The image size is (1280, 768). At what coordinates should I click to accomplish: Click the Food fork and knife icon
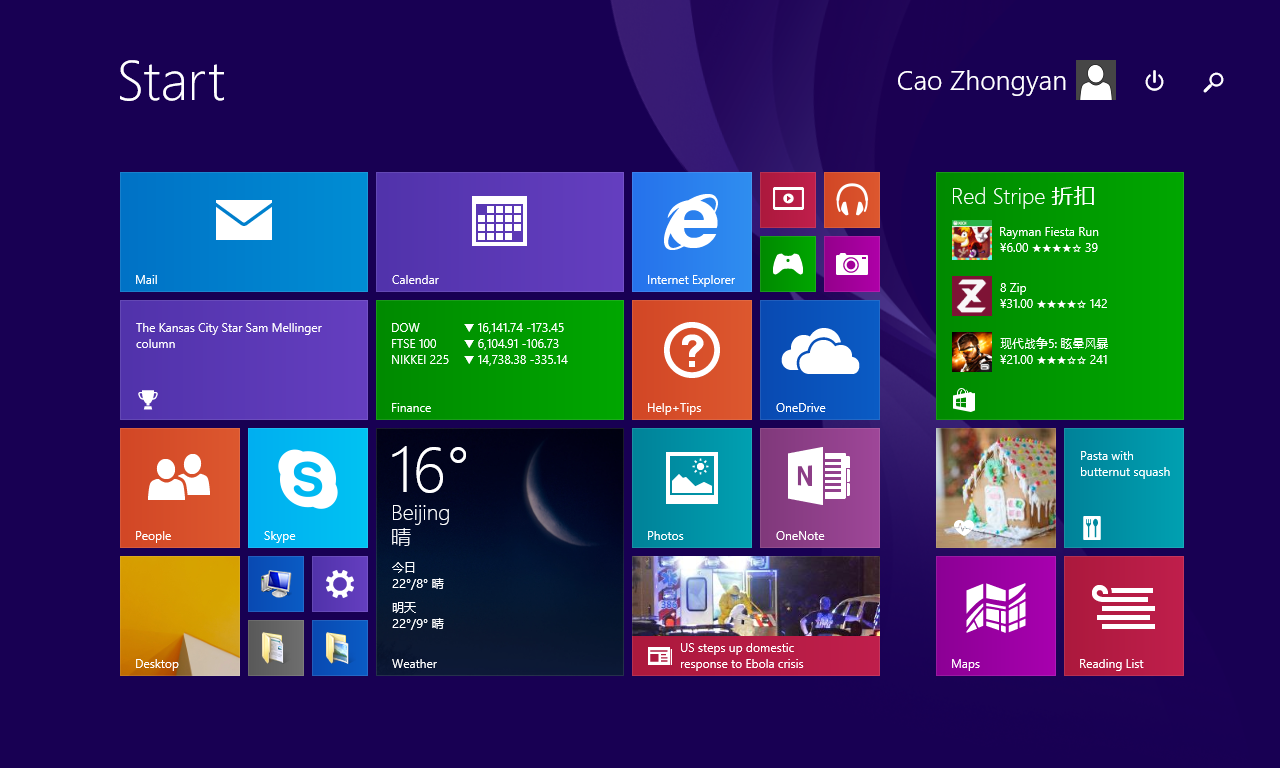(x=1092, y=528)
